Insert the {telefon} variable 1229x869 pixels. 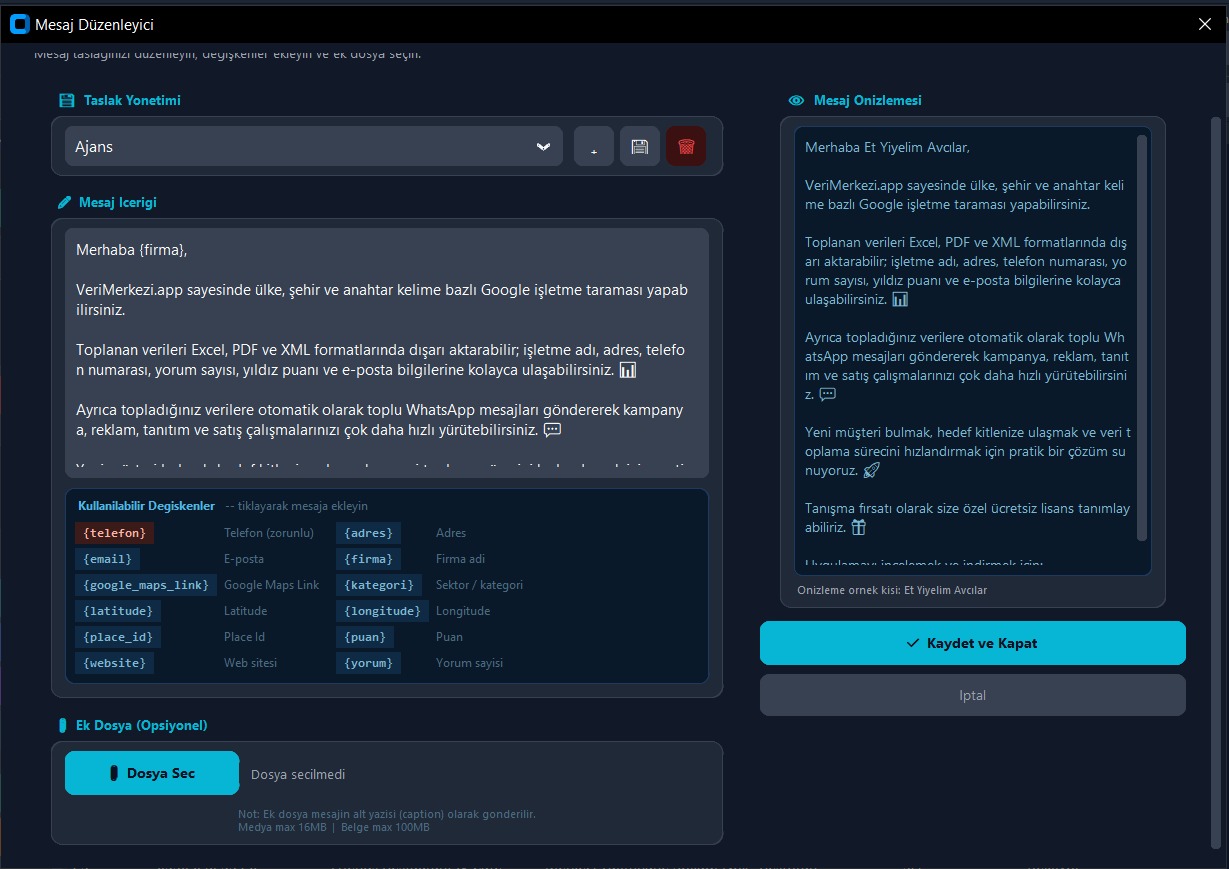click(115, 533)
